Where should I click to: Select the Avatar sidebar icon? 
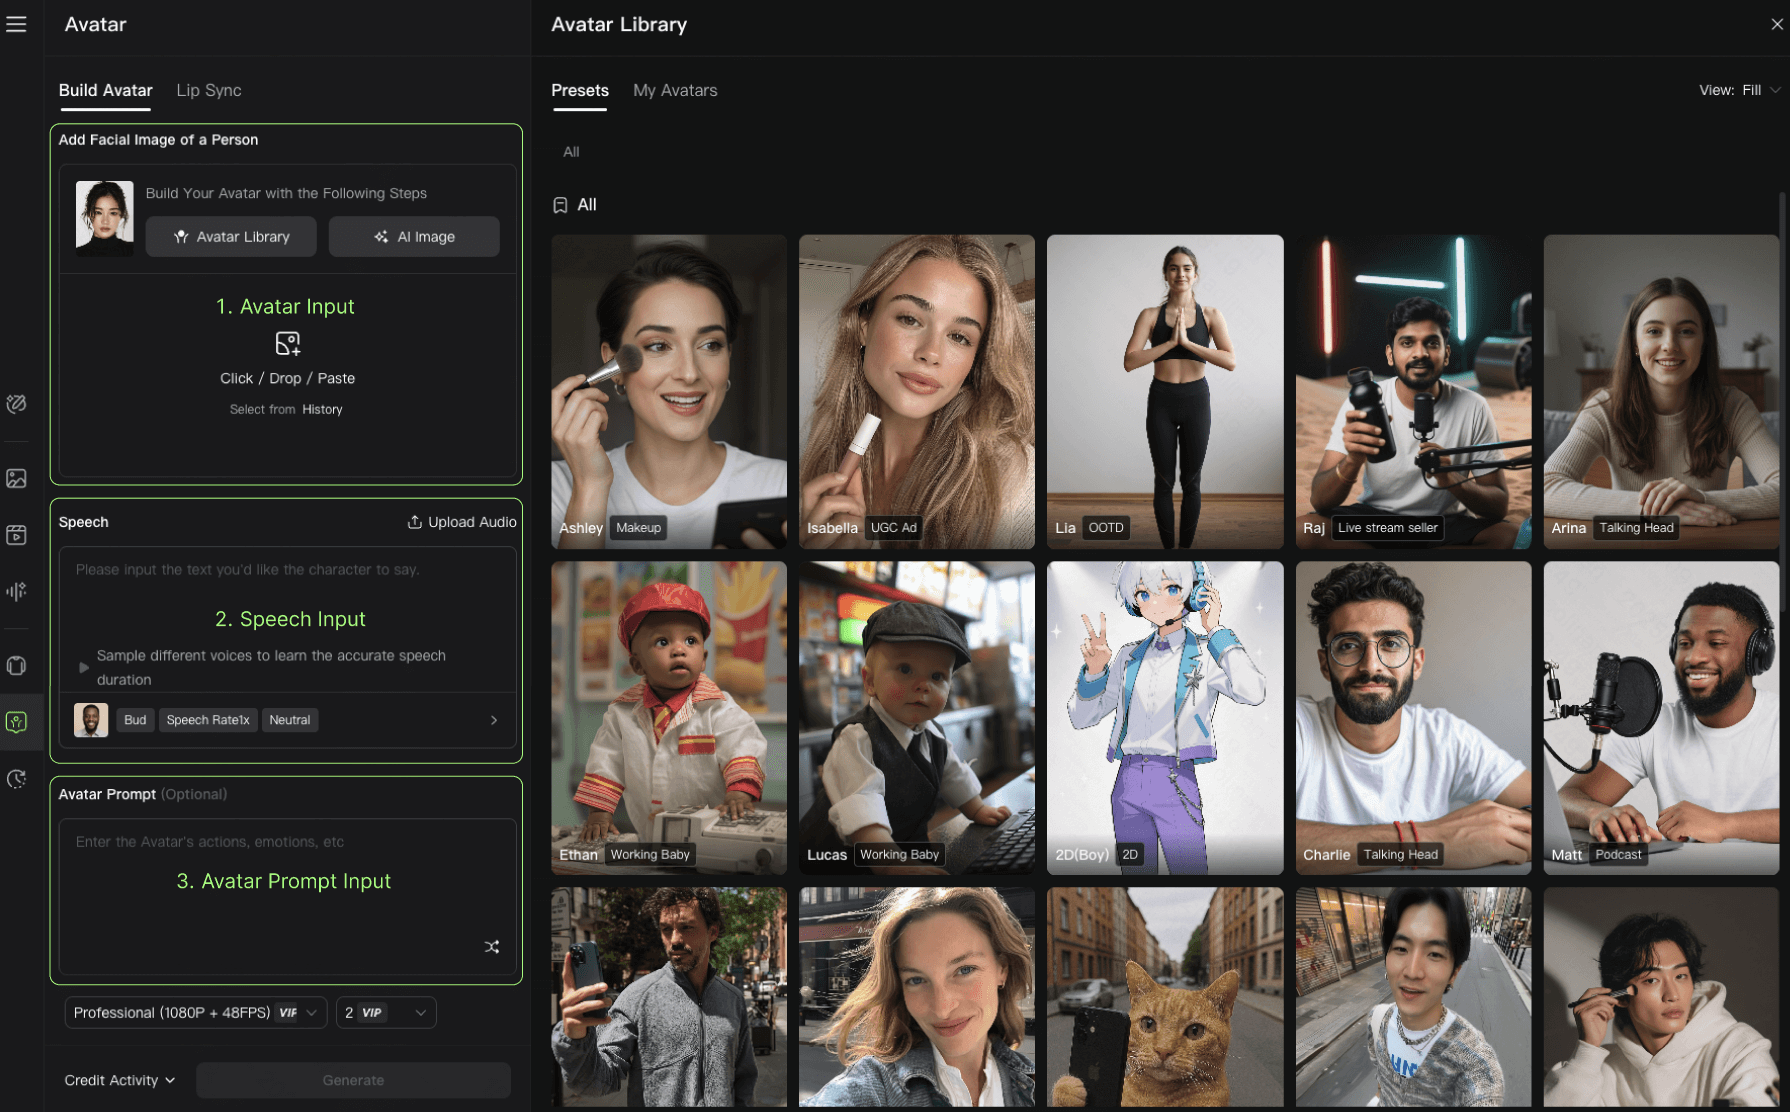pos(17,722)
